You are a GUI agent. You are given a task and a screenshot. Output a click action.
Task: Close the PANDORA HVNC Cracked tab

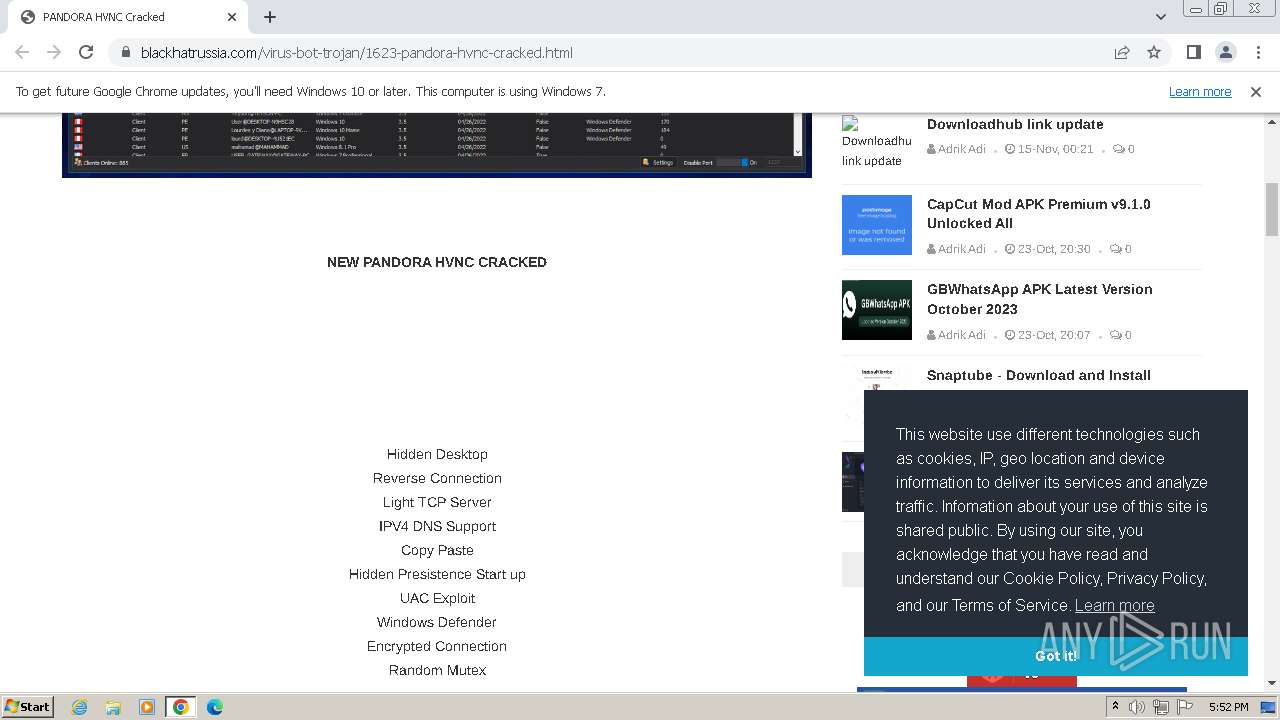coord(232,17)
